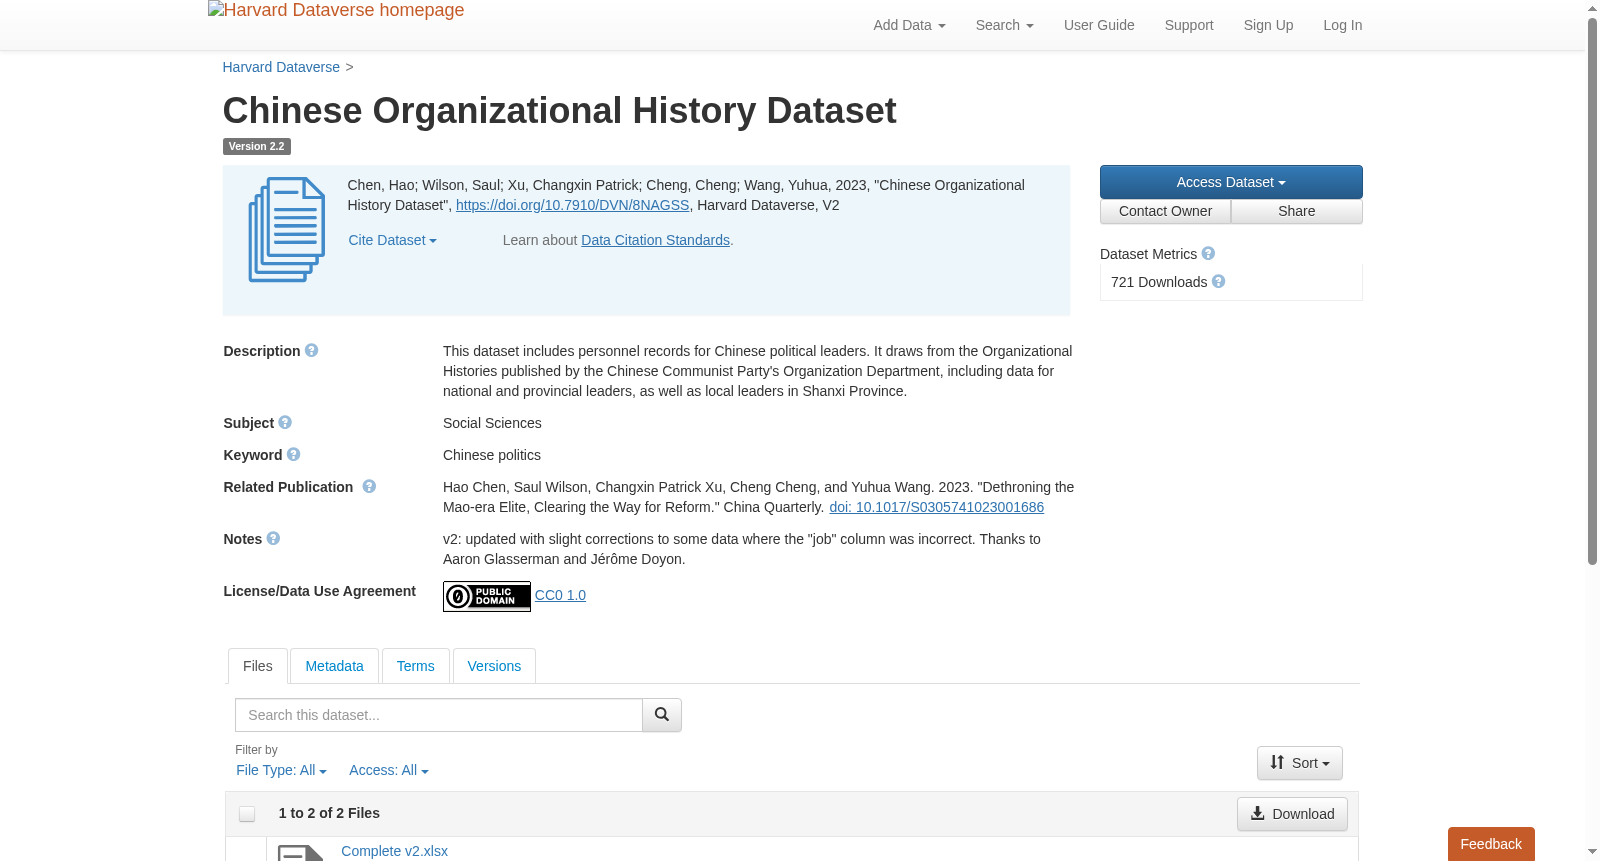Switch to the Versions tab
Image resolution: width=1600 pixels, height=861 pixels.
click(494, 666)
